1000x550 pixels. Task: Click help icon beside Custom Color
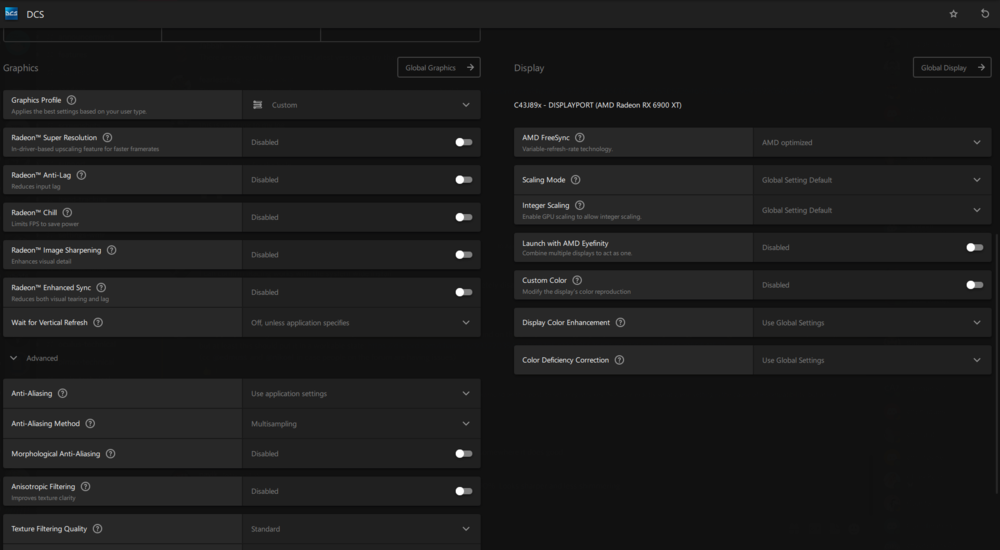(x=577, y=281)
